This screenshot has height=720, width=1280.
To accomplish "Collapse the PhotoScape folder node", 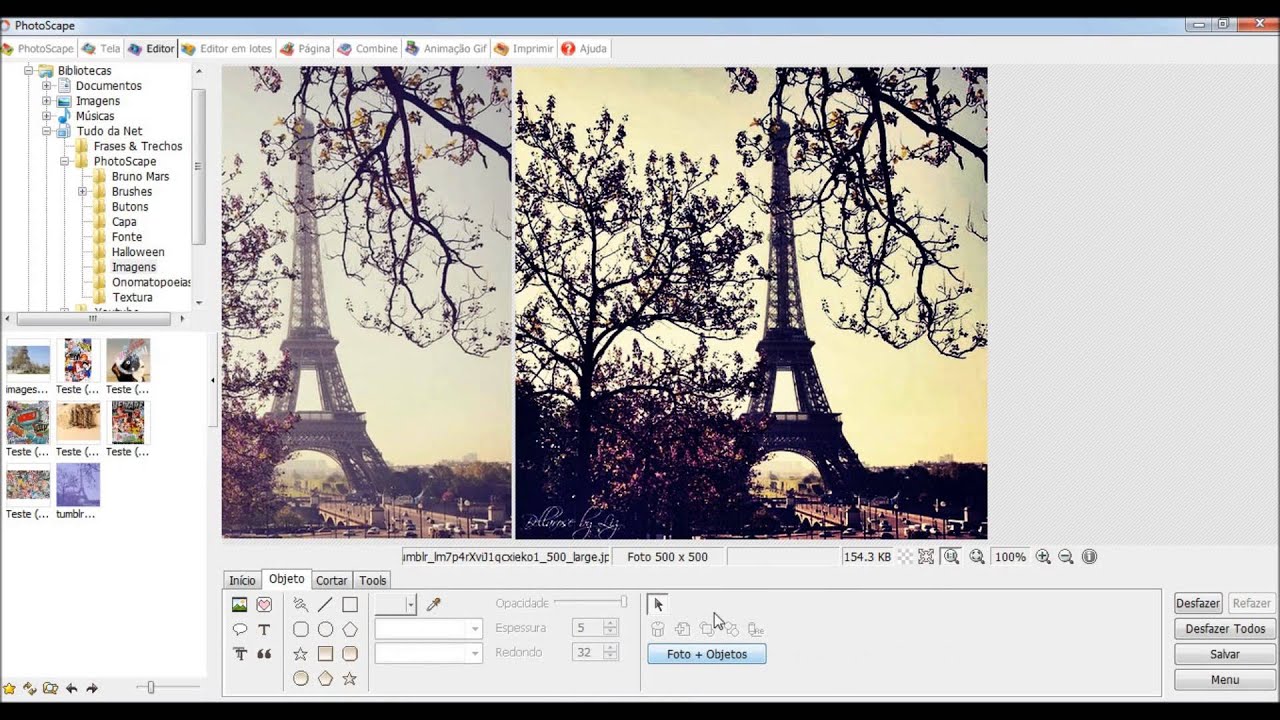I will (64, 161).
